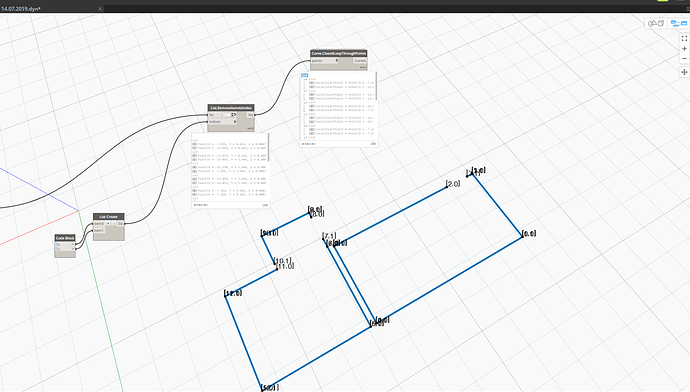Activate the Pan mode icon
The height and width of the screenshot is (392, 690).
coord(684,72)
